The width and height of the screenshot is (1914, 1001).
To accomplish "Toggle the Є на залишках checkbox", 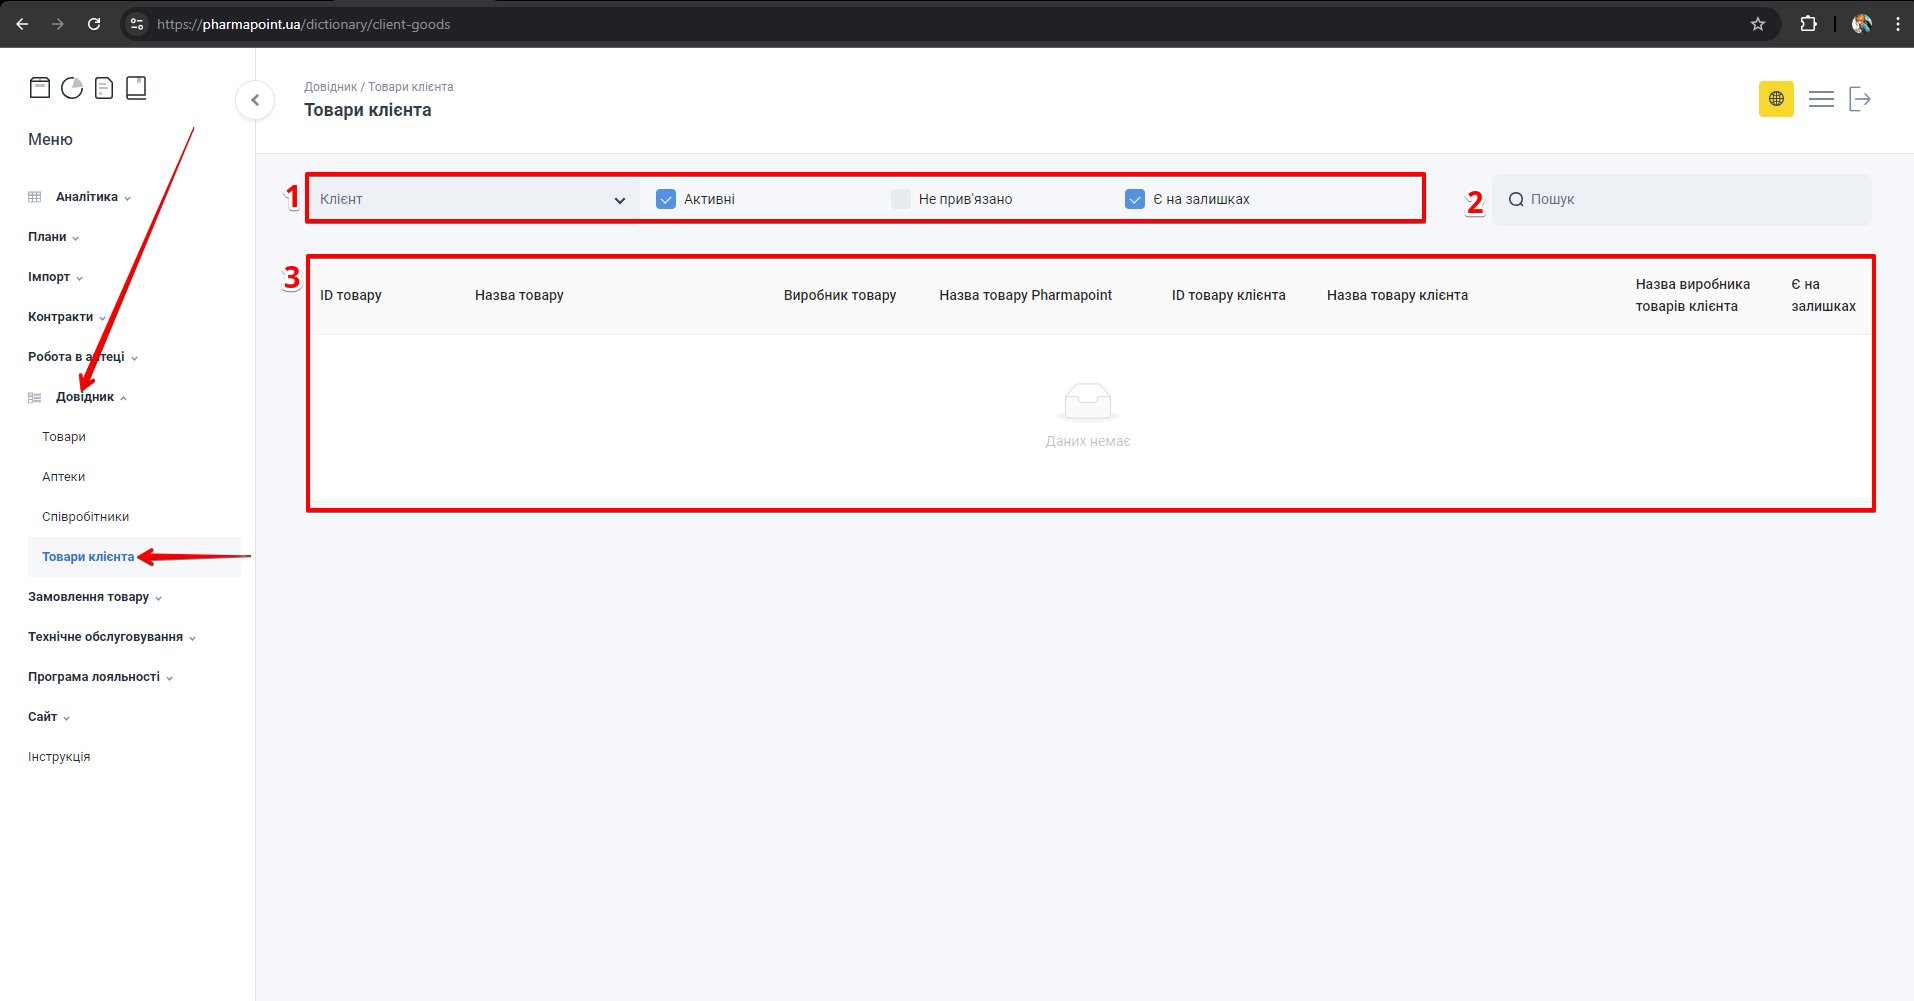I will pos(1135,199).
